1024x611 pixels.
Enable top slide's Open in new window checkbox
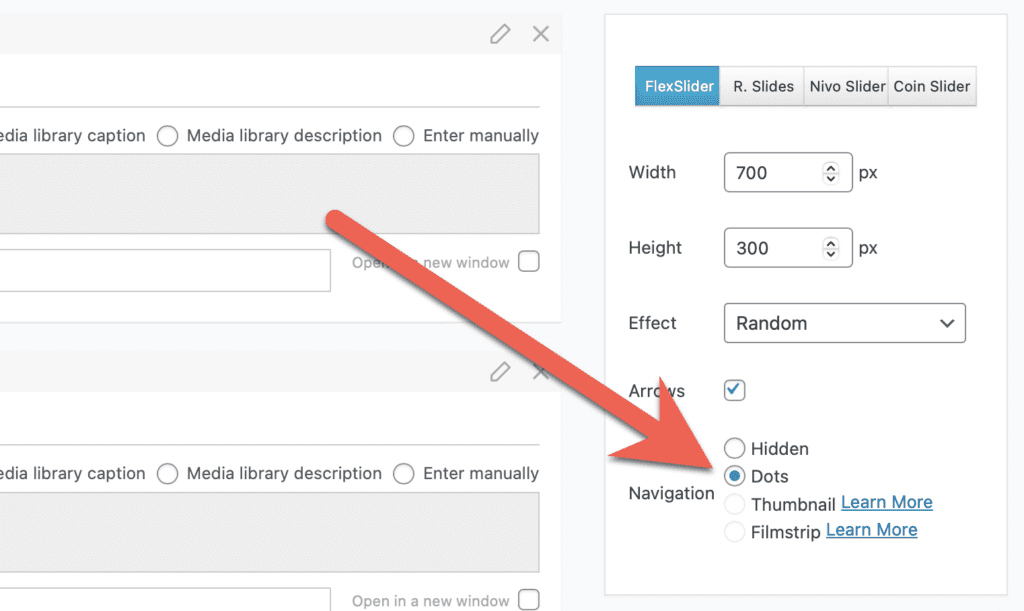(x=529, y=262)
